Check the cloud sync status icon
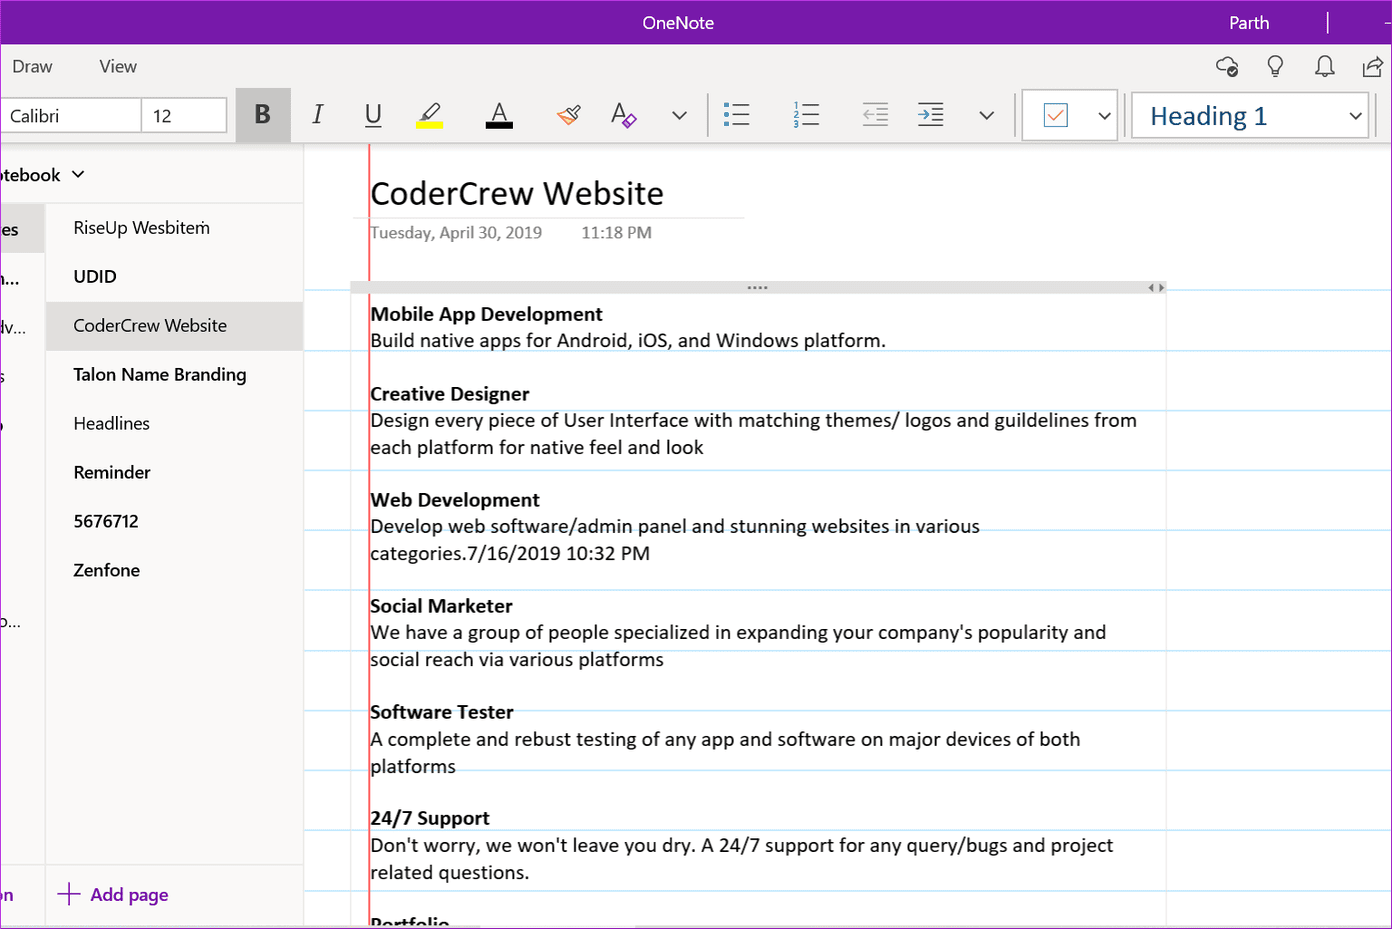 pos(1227,67)
